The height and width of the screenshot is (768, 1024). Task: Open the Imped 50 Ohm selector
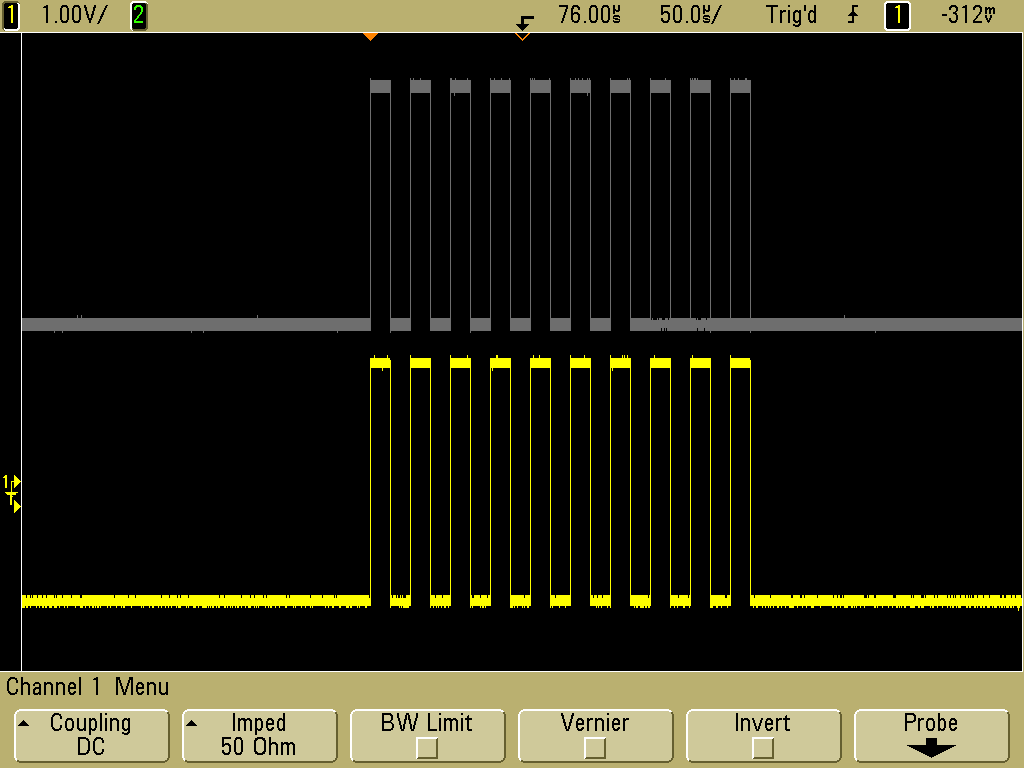coord(258,735)
